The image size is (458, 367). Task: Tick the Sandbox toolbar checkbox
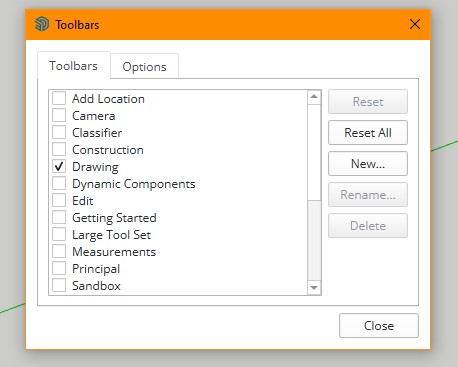coord(59,285)
